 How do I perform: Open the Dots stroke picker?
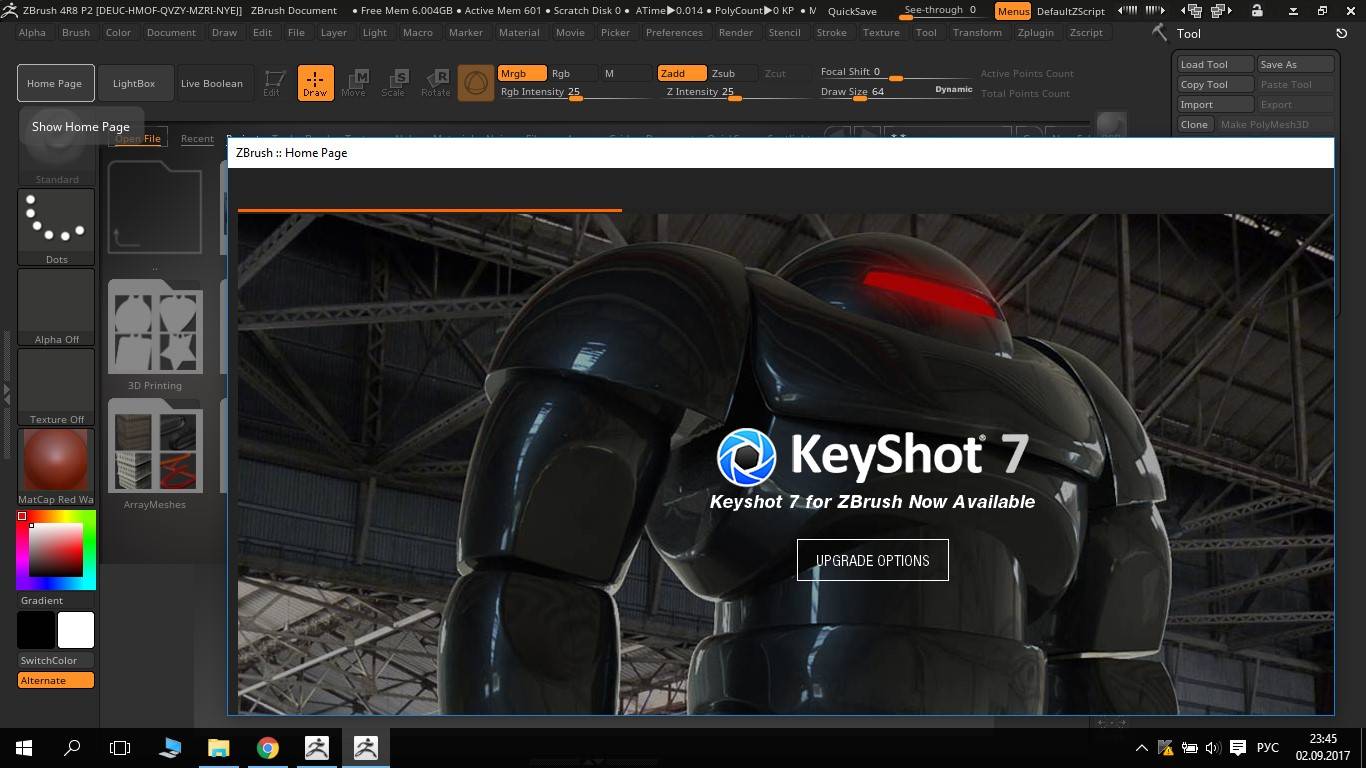56,227
